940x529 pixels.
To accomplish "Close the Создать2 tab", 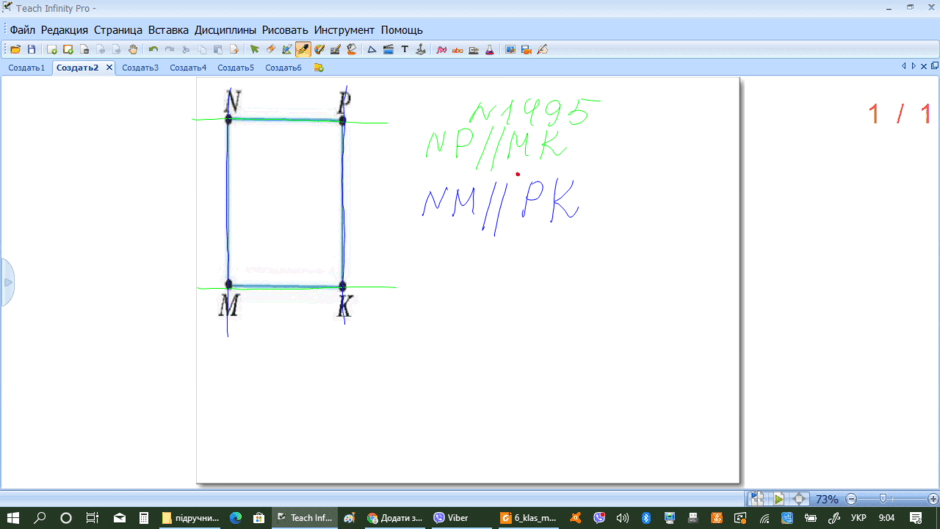I will (109, 68).
